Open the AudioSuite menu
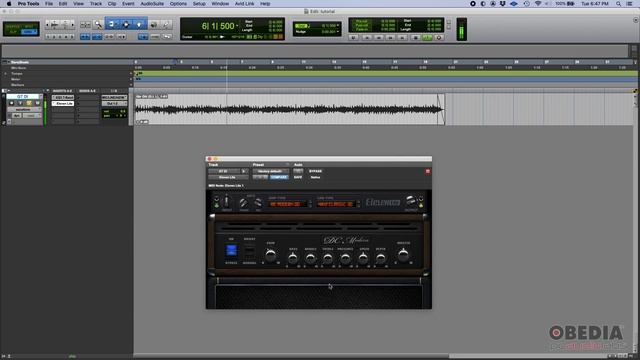The width and height of the screenshot is (640, 360). pyautogui.click(x=152, y=4)
